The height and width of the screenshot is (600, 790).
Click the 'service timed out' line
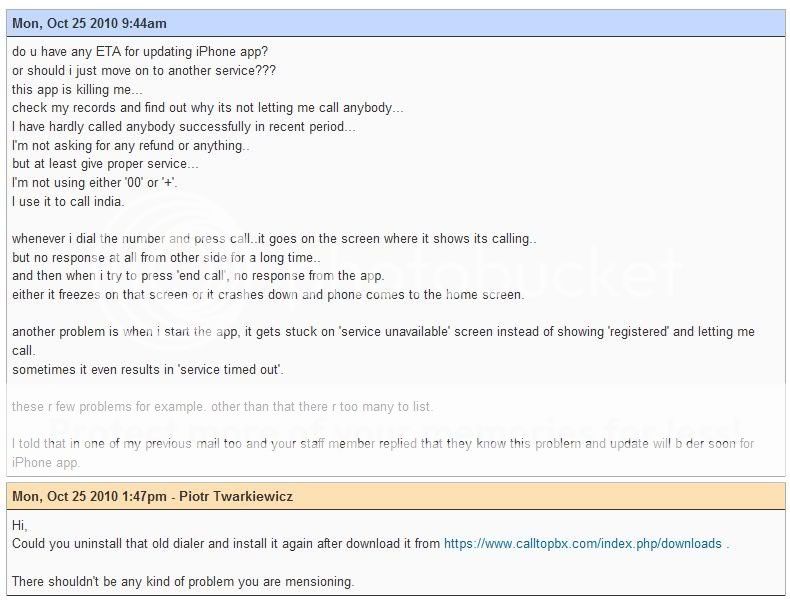pyautogui.click(x=148, y=370)
